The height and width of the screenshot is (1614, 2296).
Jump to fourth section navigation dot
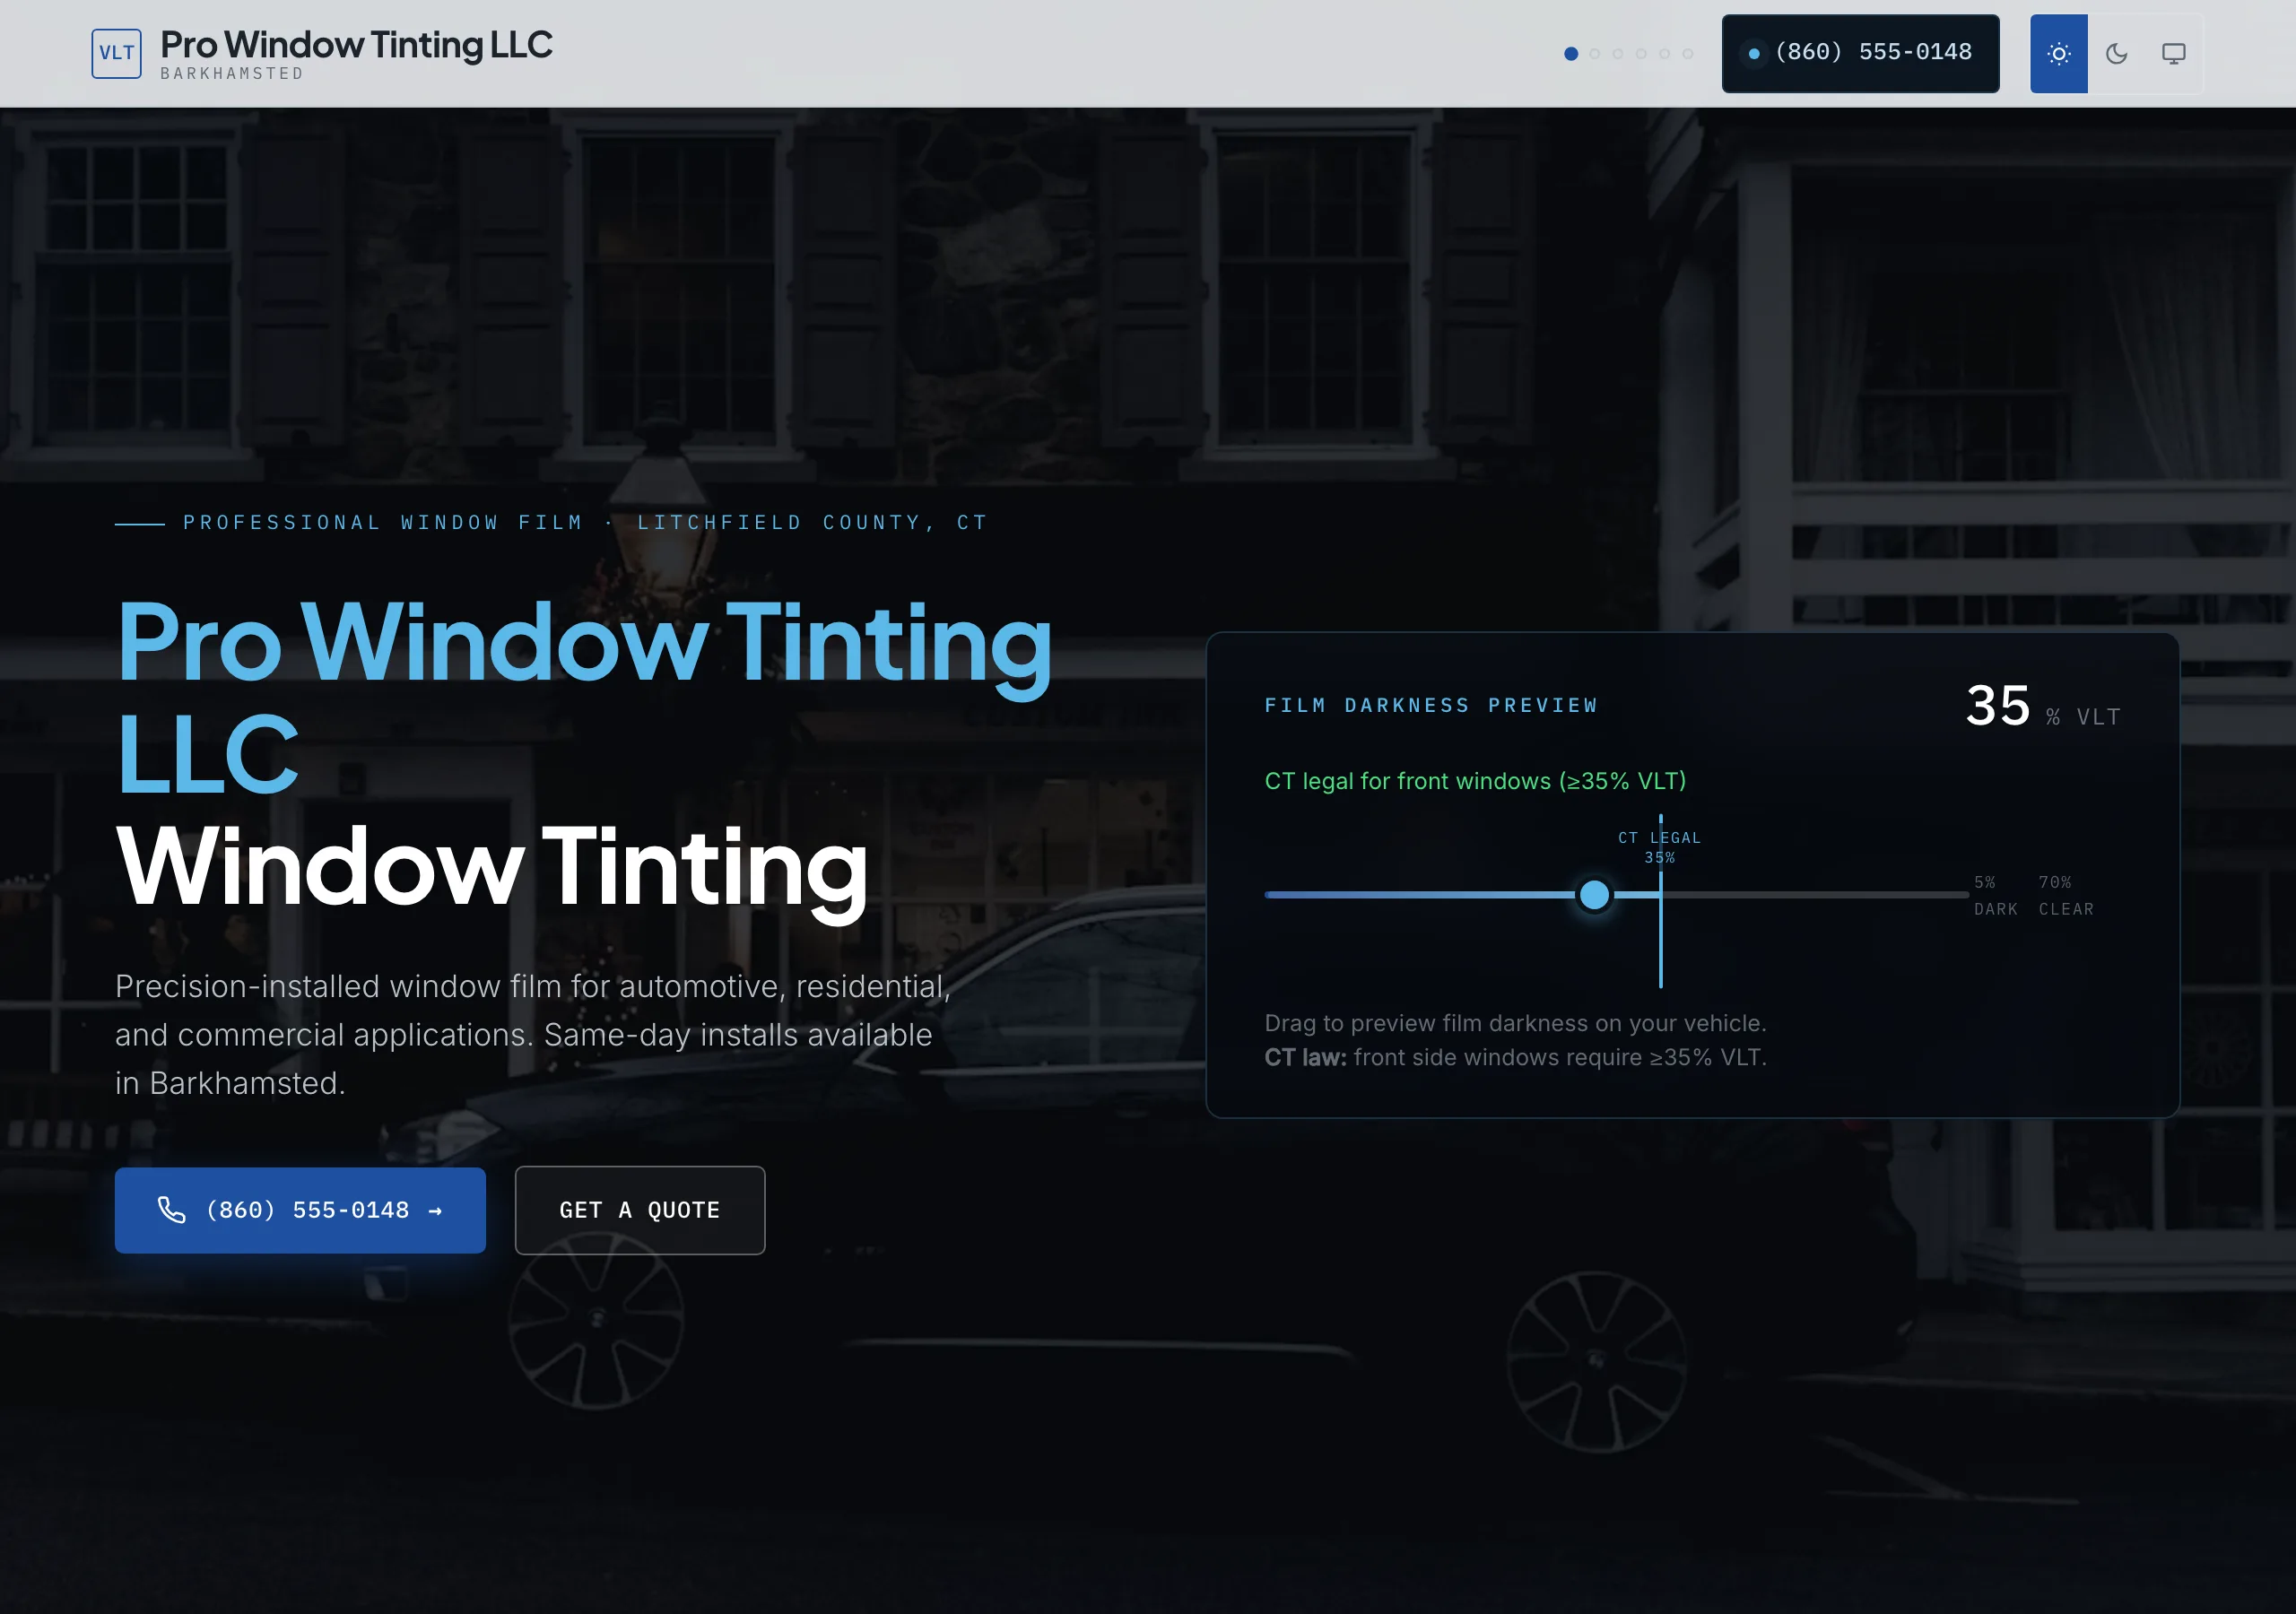coord(1641,54)
